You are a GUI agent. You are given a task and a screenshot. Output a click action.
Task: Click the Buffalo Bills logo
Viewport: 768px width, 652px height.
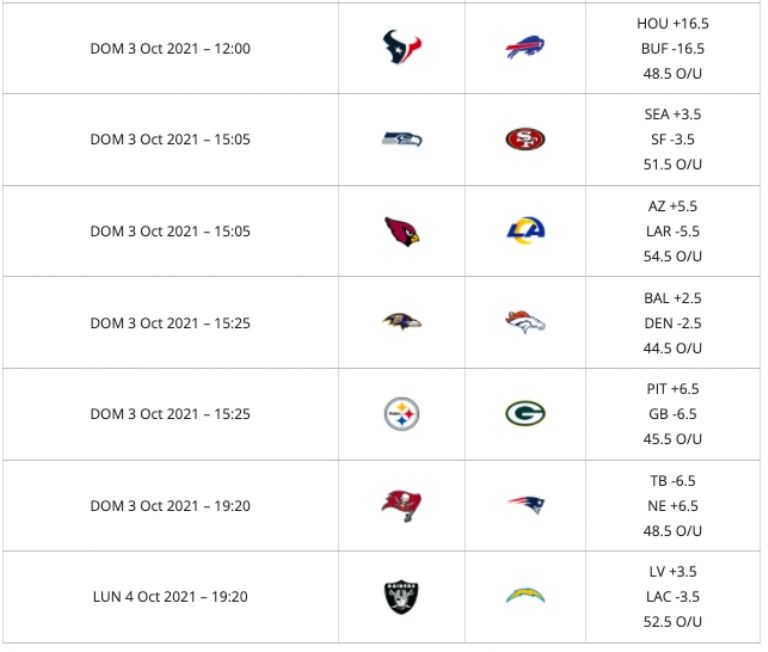point(525,47)
